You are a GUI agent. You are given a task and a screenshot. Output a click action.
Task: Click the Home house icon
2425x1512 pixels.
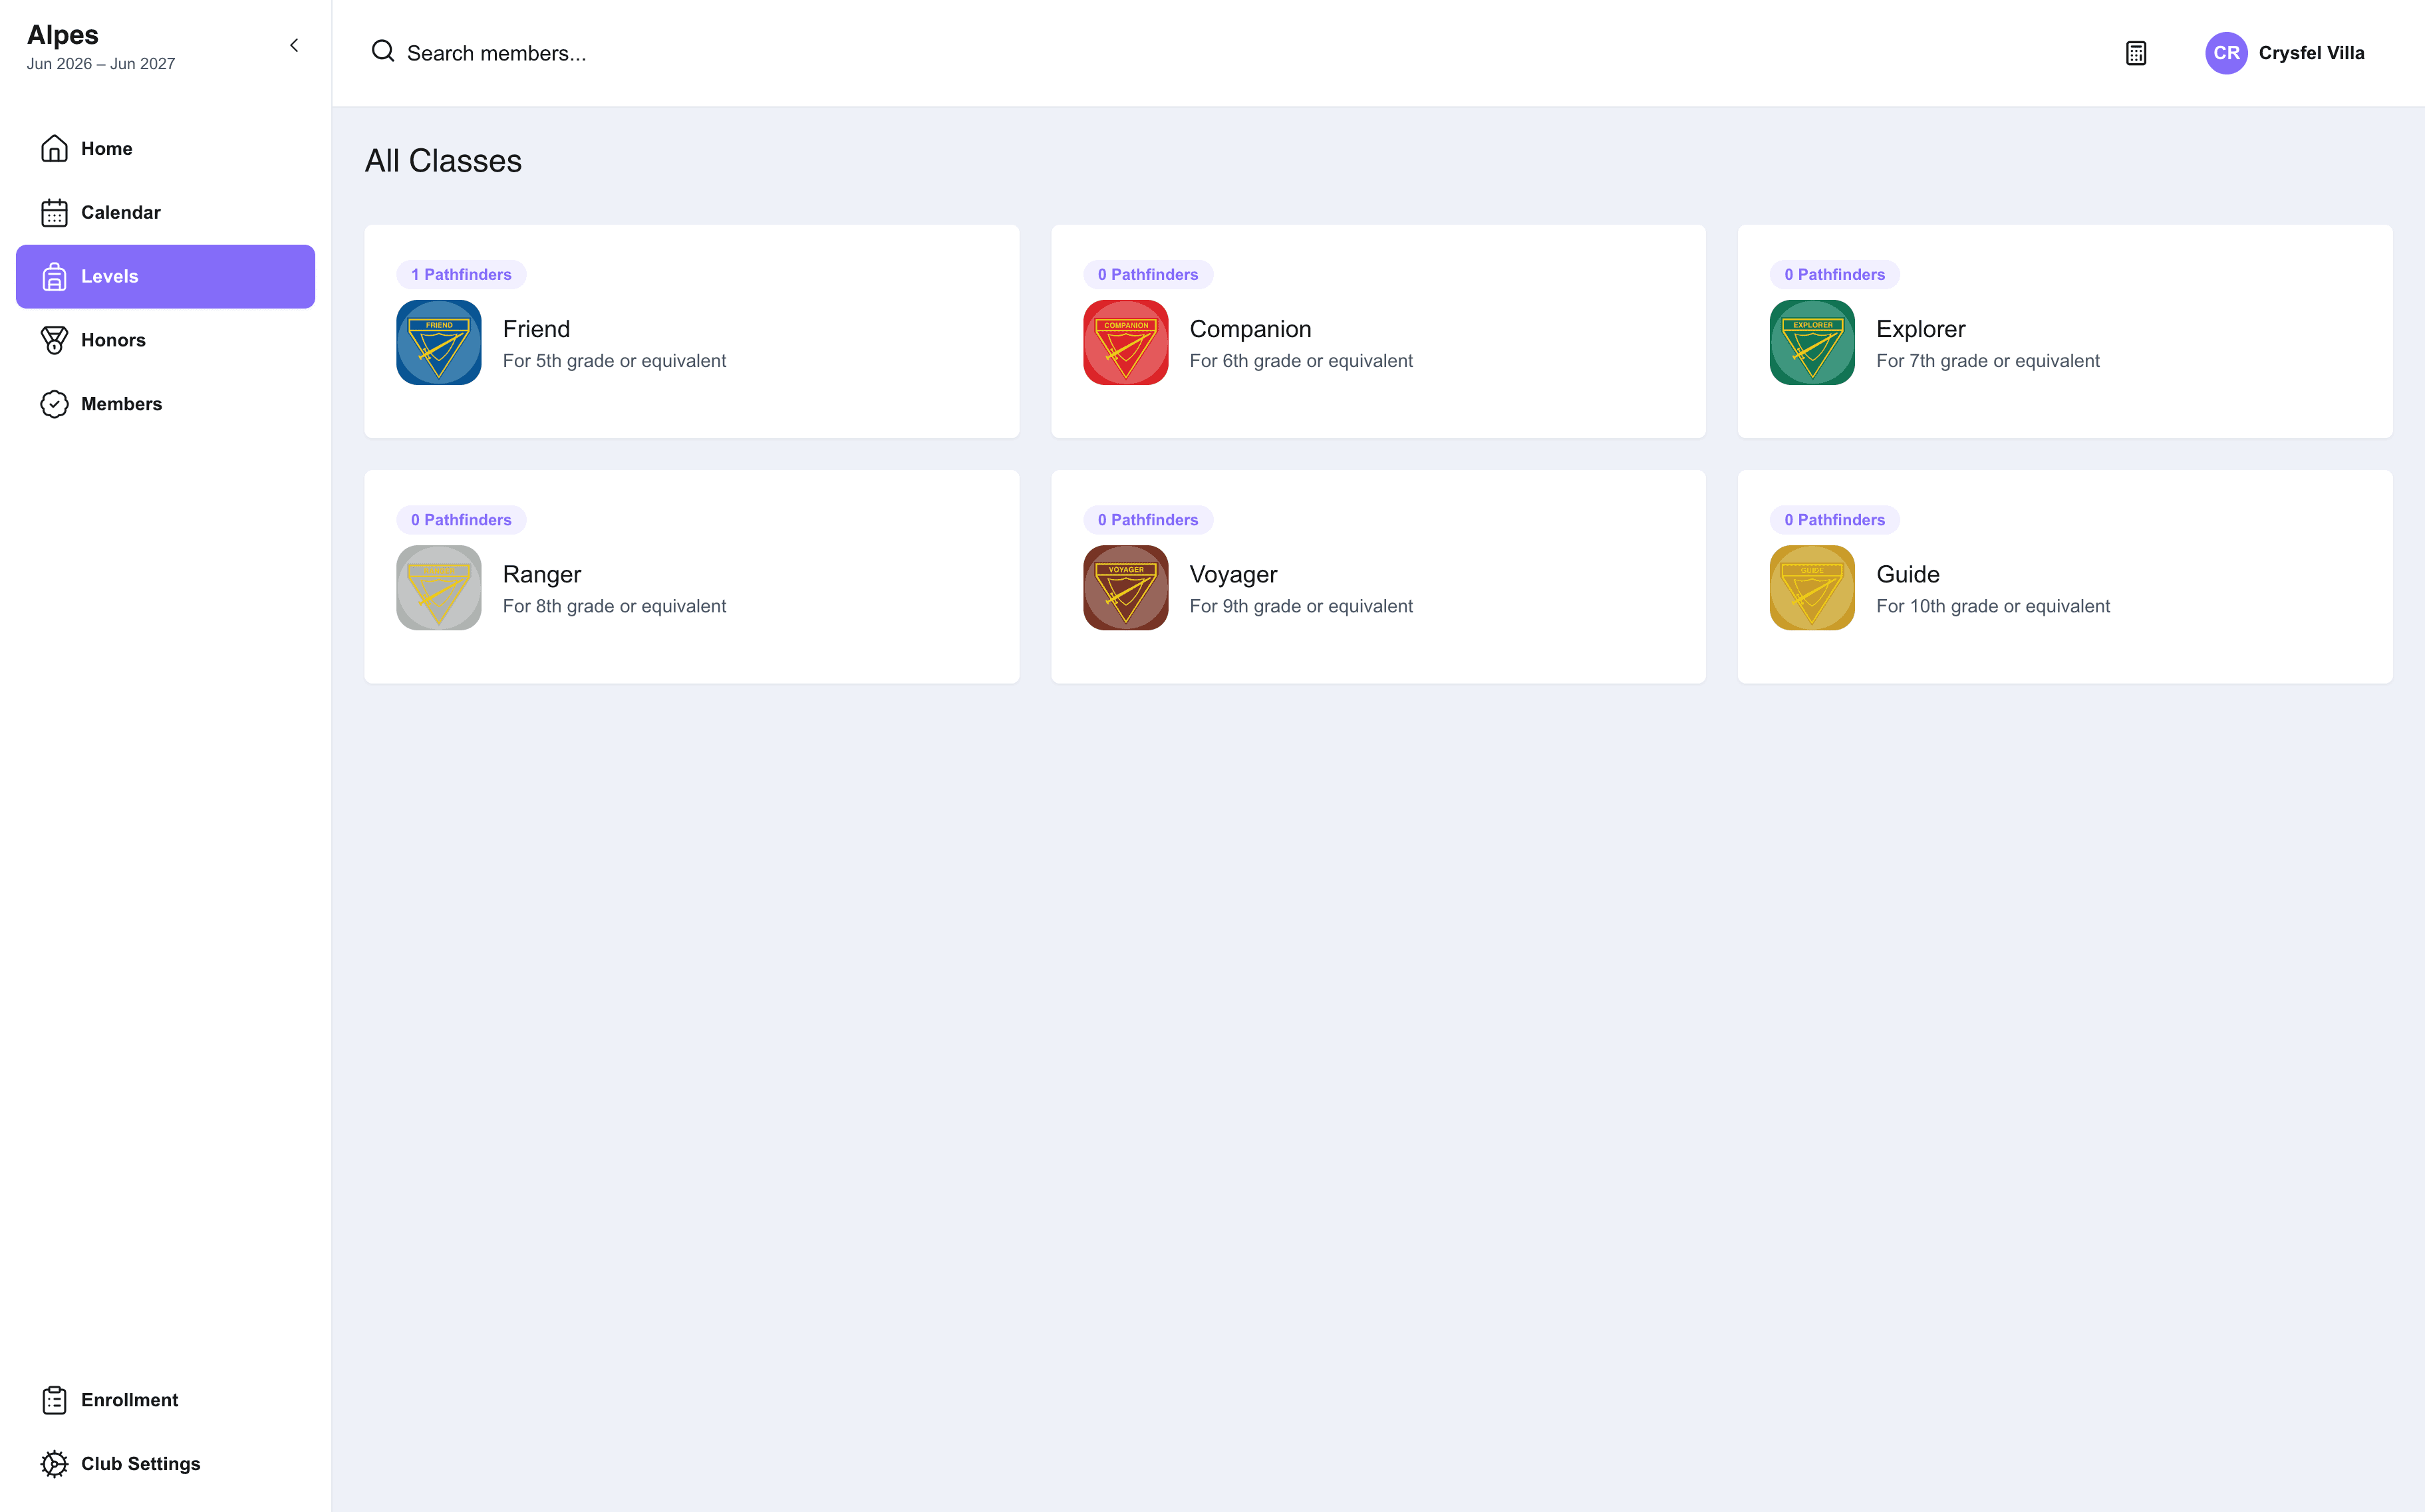(54, 148)
